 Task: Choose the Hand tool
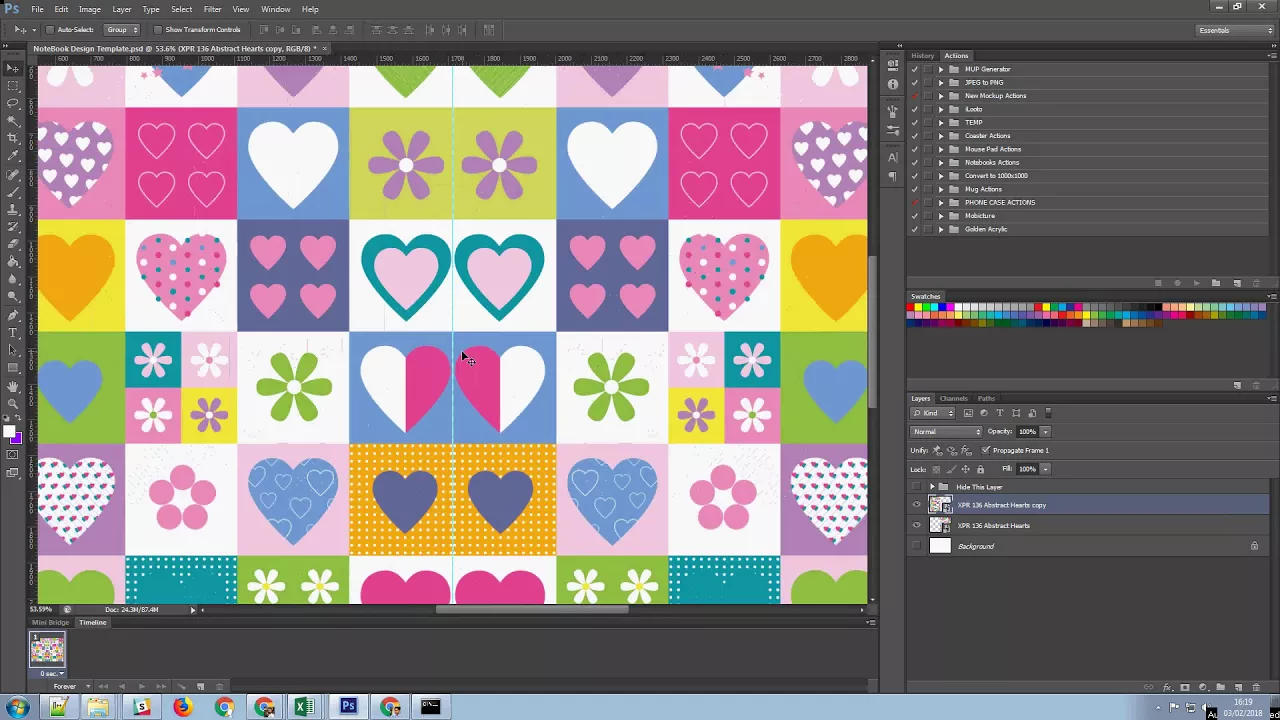(x=13, y=386)
